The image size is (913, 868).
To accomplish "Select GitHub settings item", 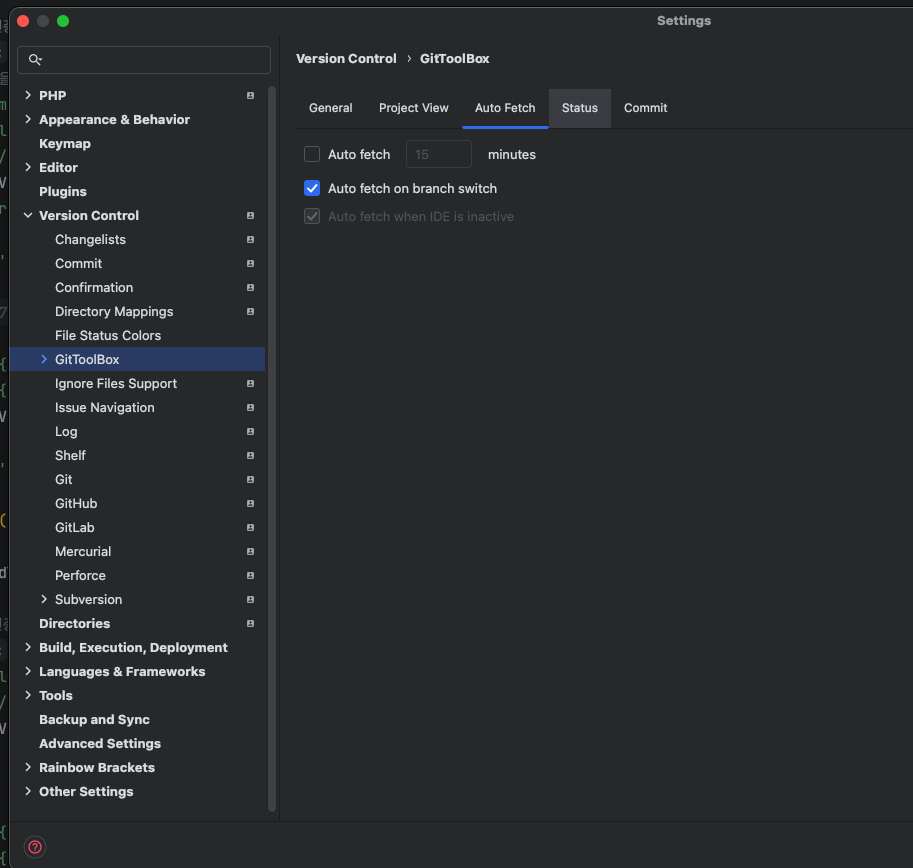I will pyautogui.click(x=76, y=504).
